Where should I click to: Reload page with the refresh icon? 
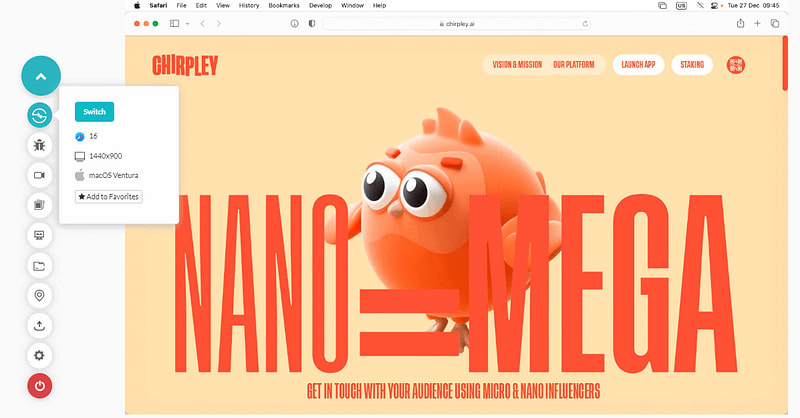tap(585, 23)
